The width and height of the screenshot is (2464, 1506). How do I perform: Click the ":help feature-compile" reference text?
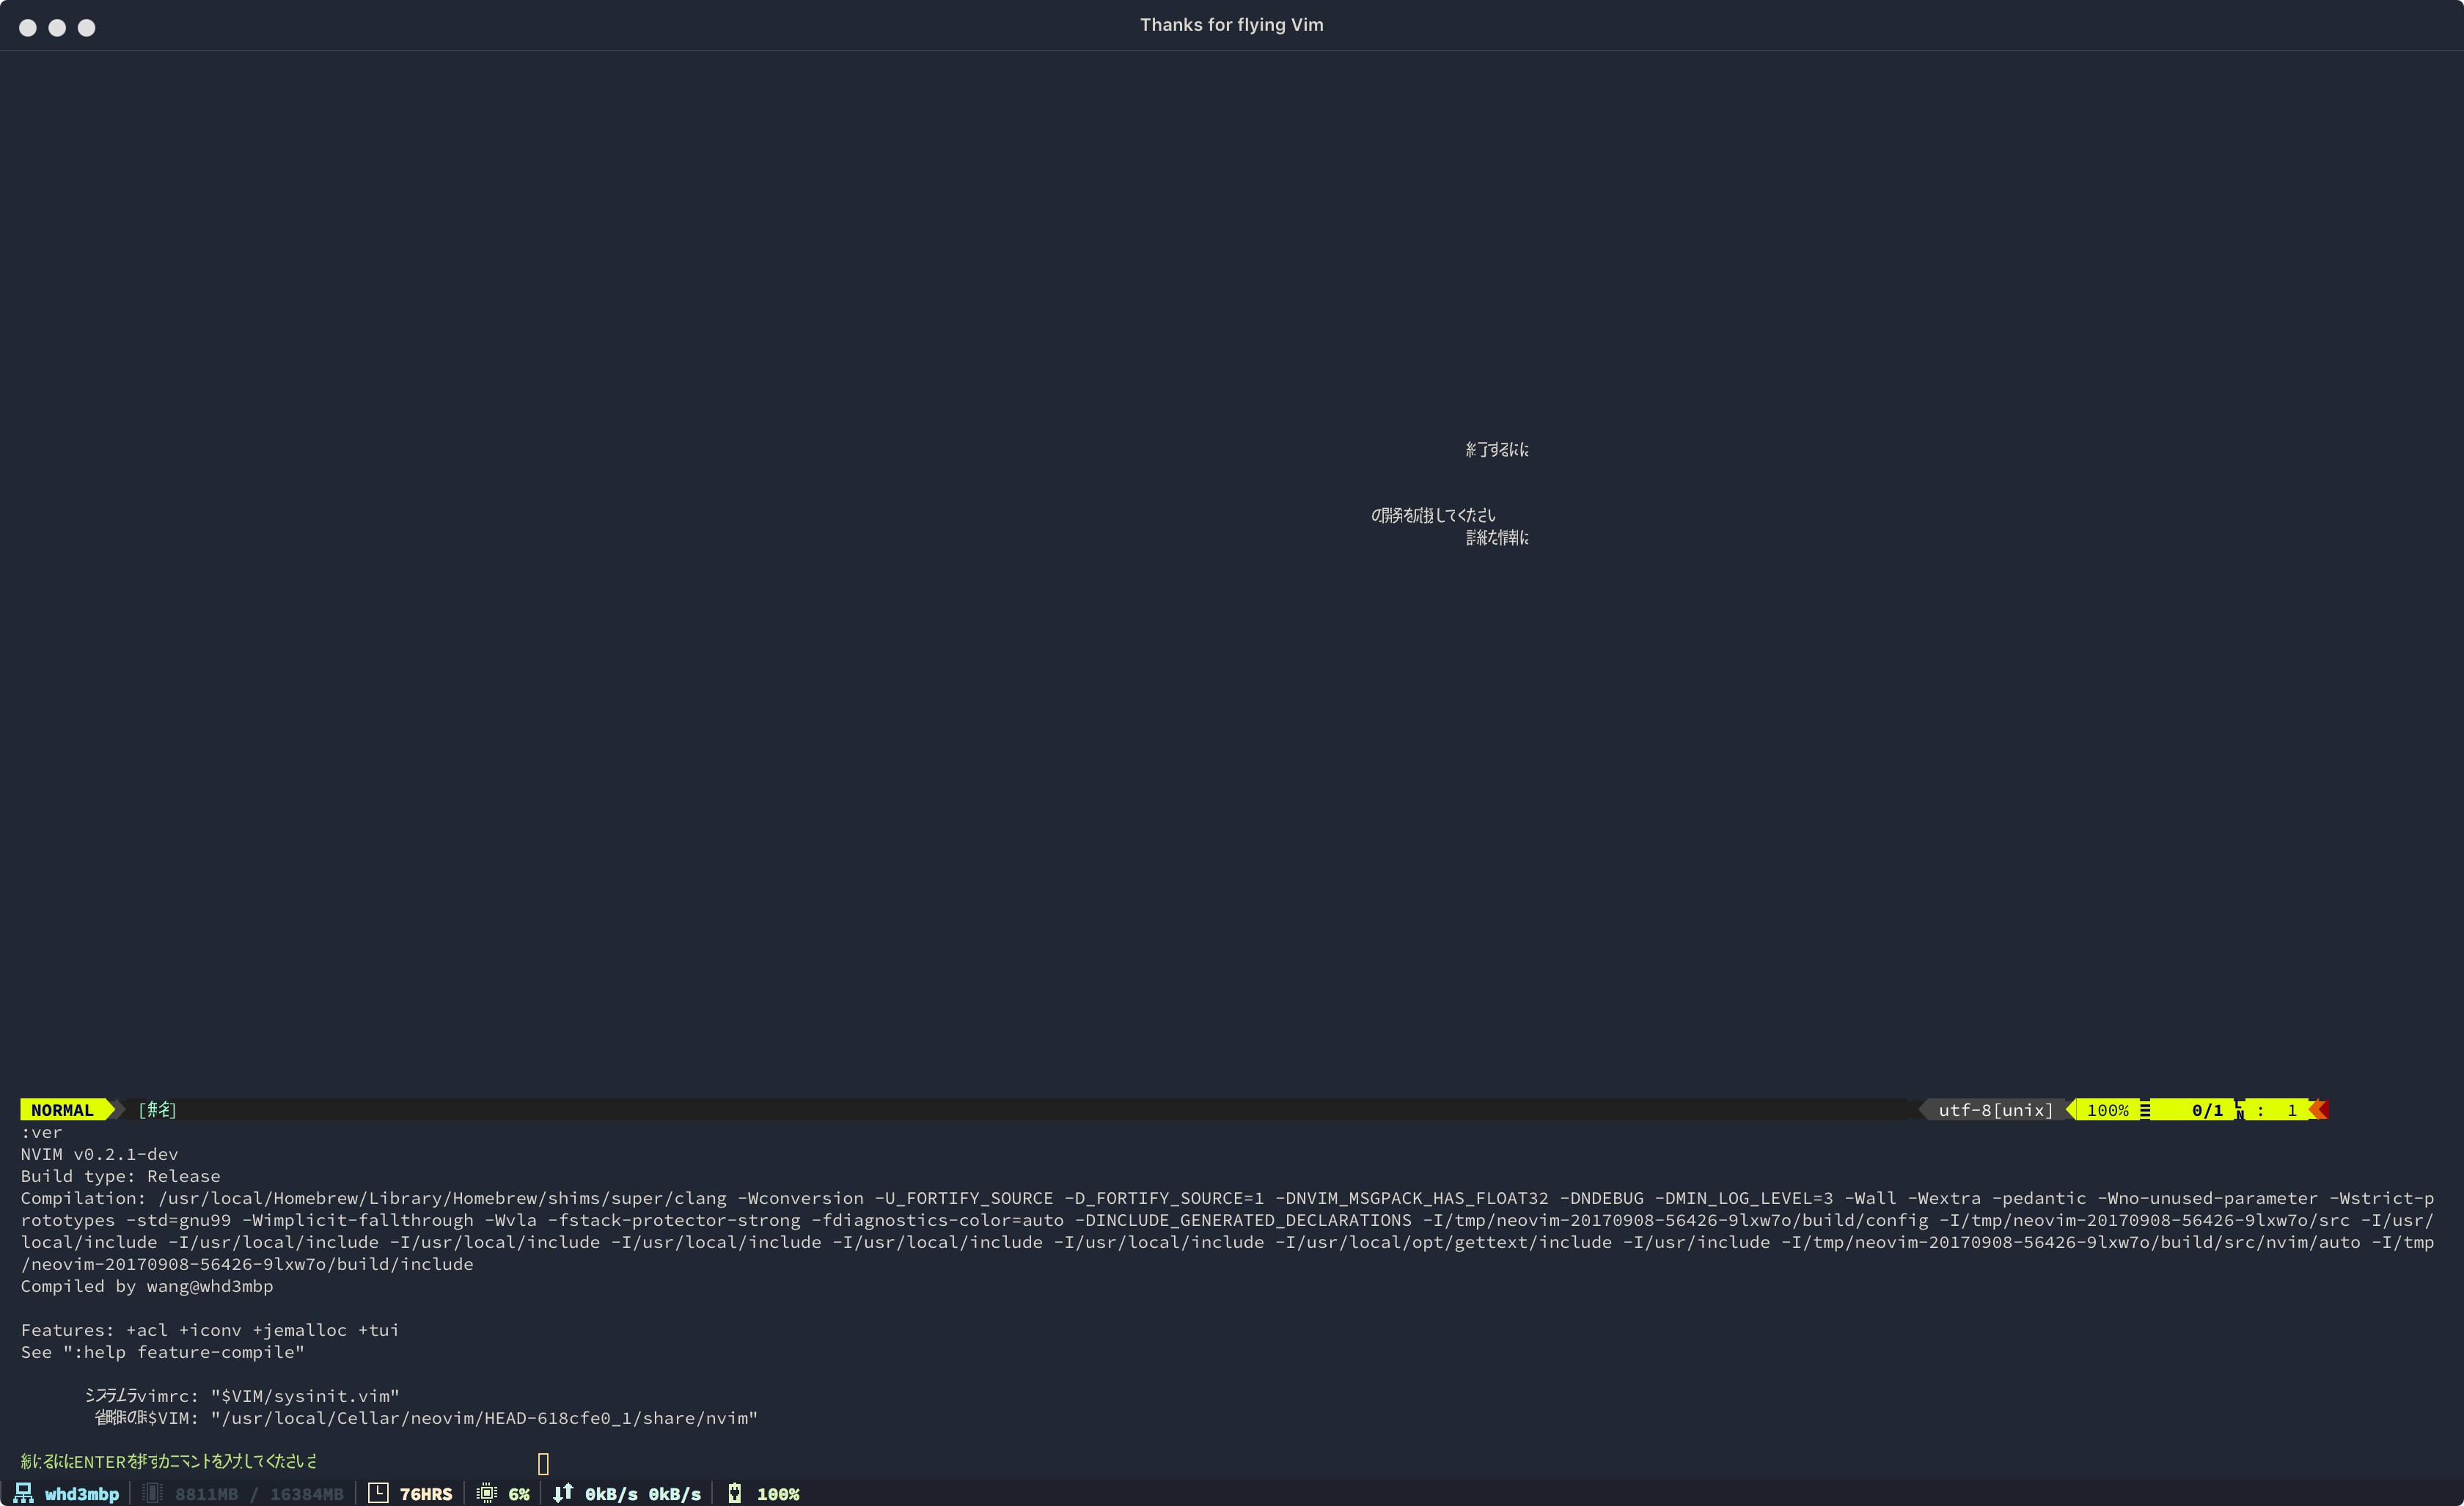[x=183, y=1352]
